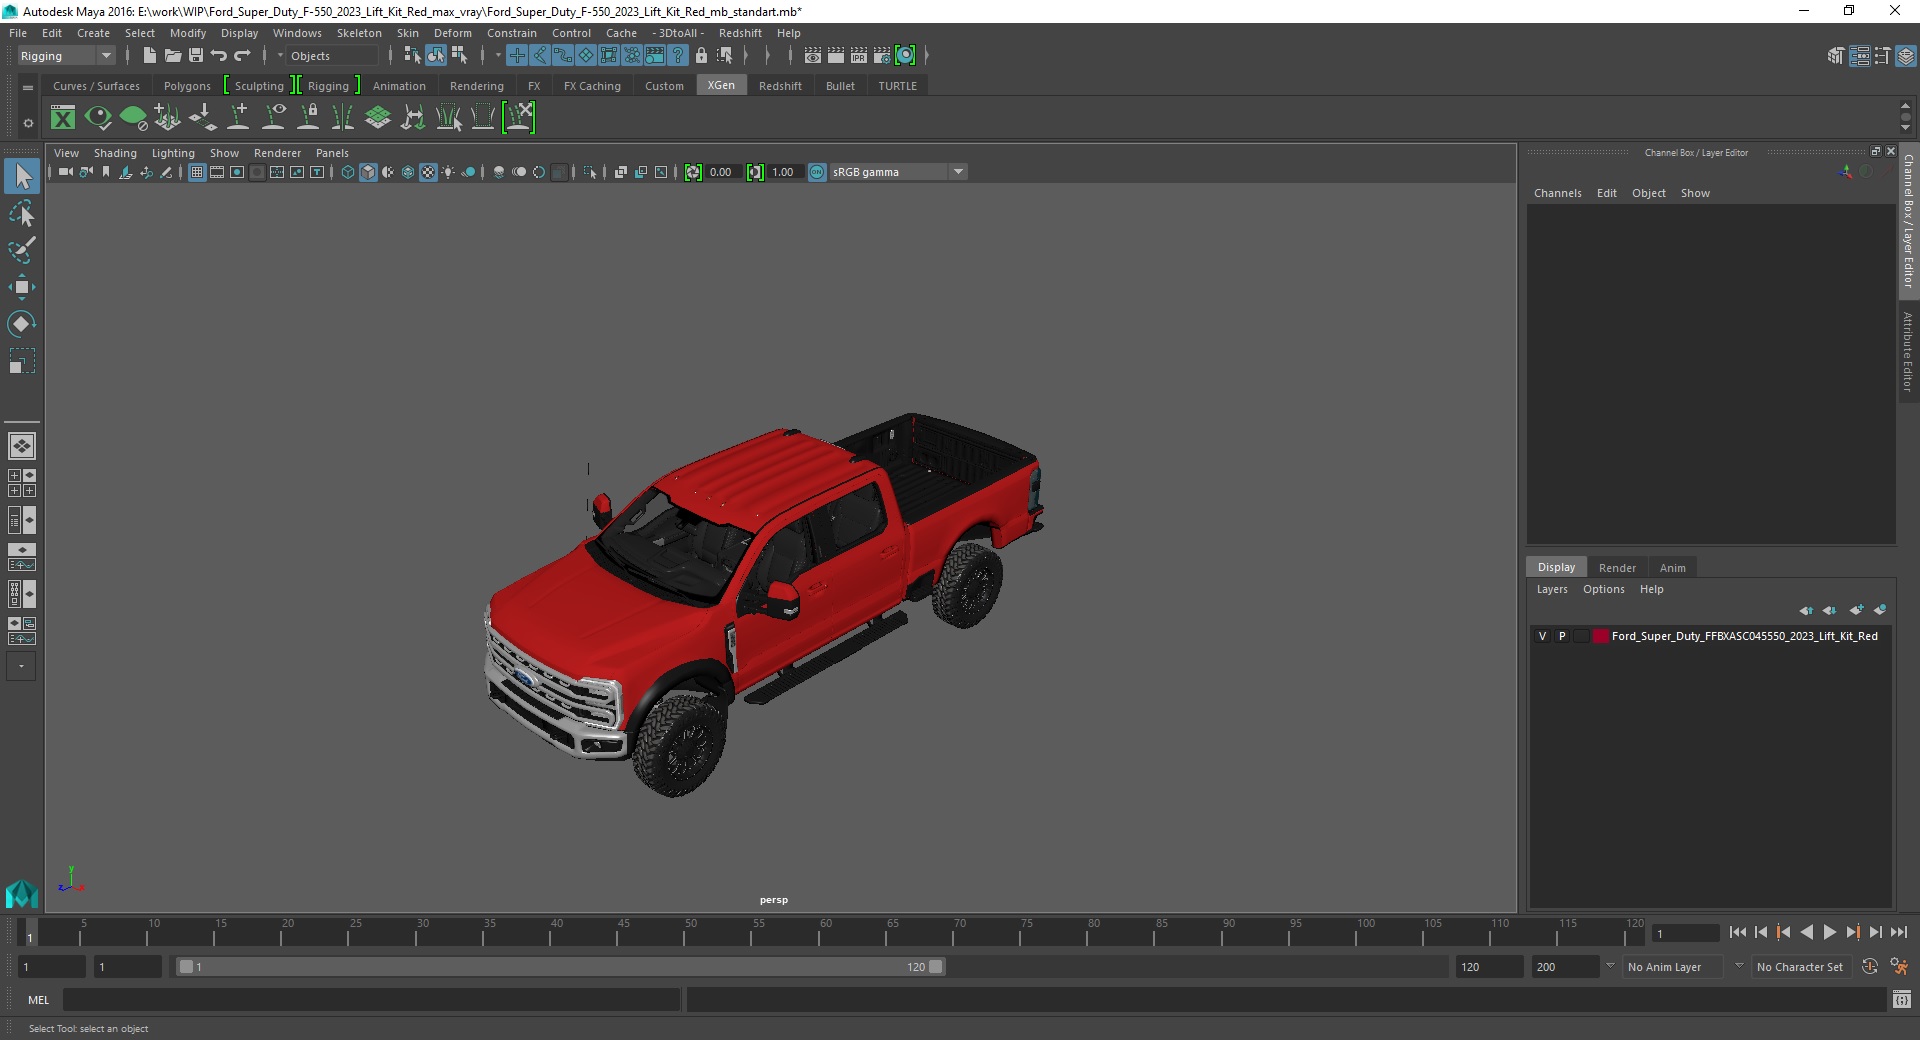Open the Attribute Editor side tab
Image resolution: width=1920 pixels, height=1040 pixels.
[1908, 351]
